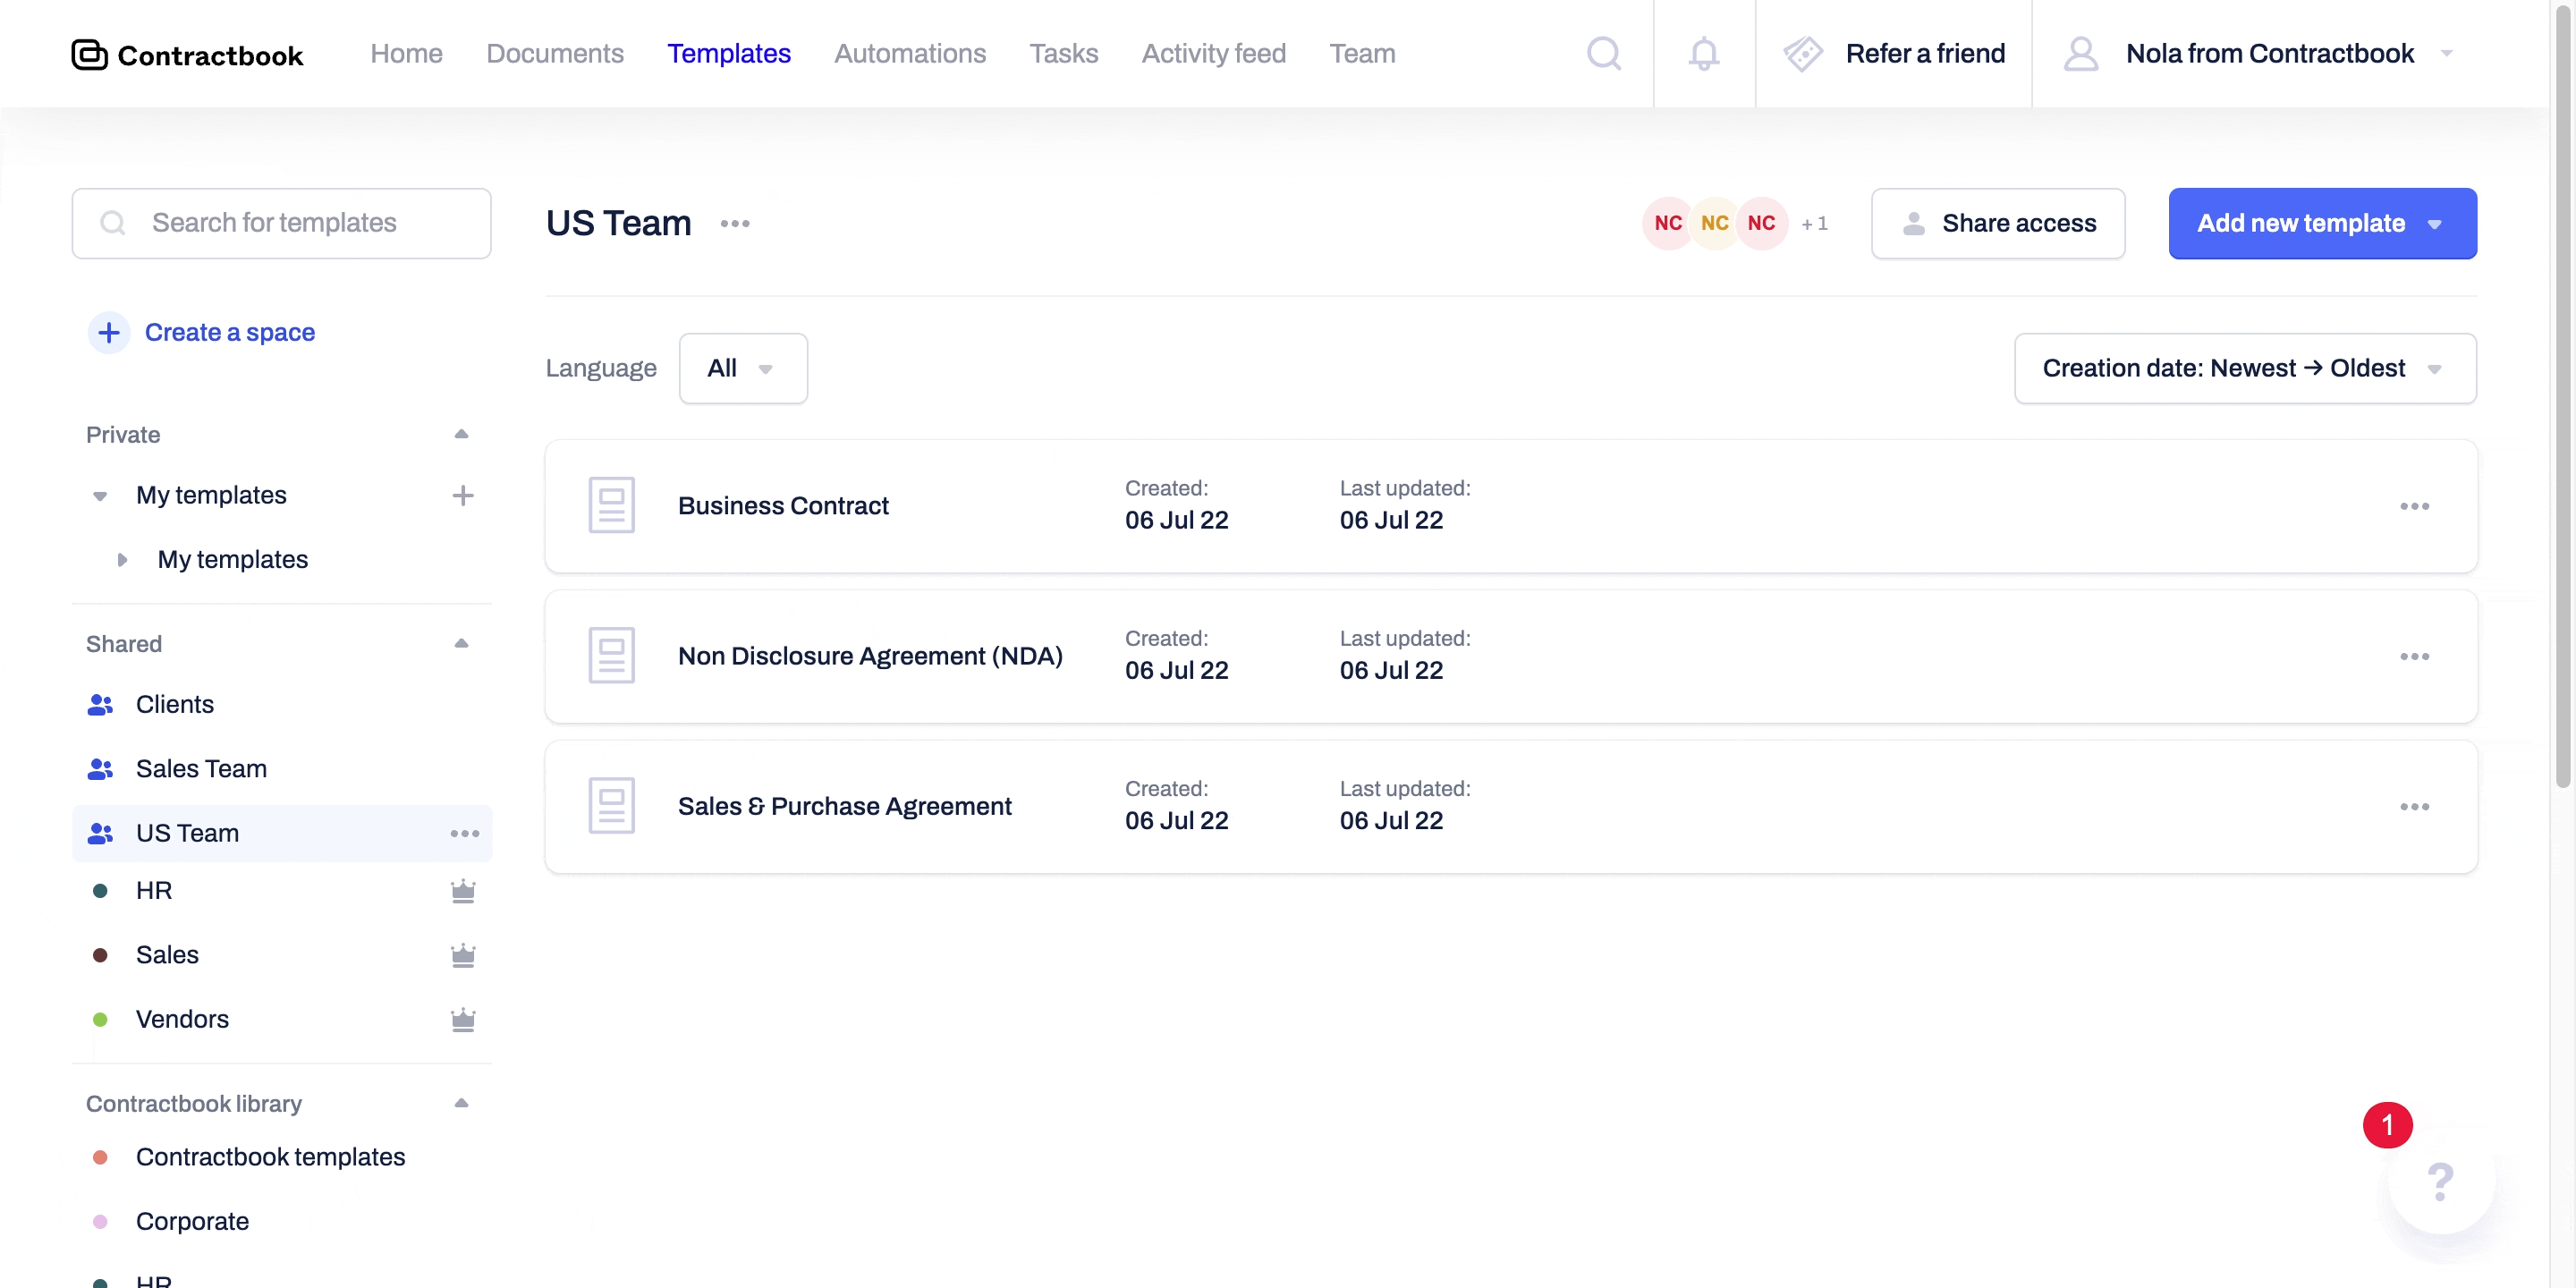
Task: Switch to the Automations tab
Action: pos(910,54)
